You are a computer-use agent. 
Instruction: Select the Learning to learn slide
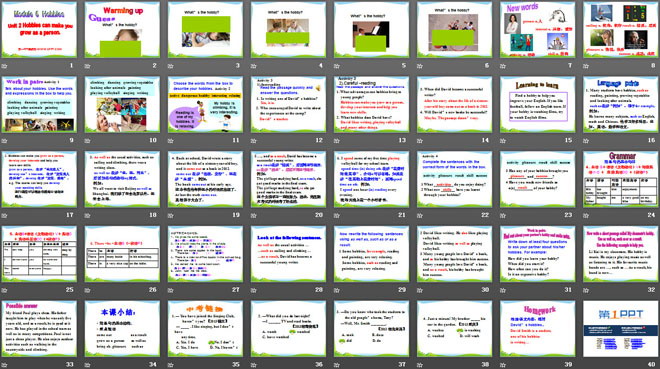pos(538,104)
